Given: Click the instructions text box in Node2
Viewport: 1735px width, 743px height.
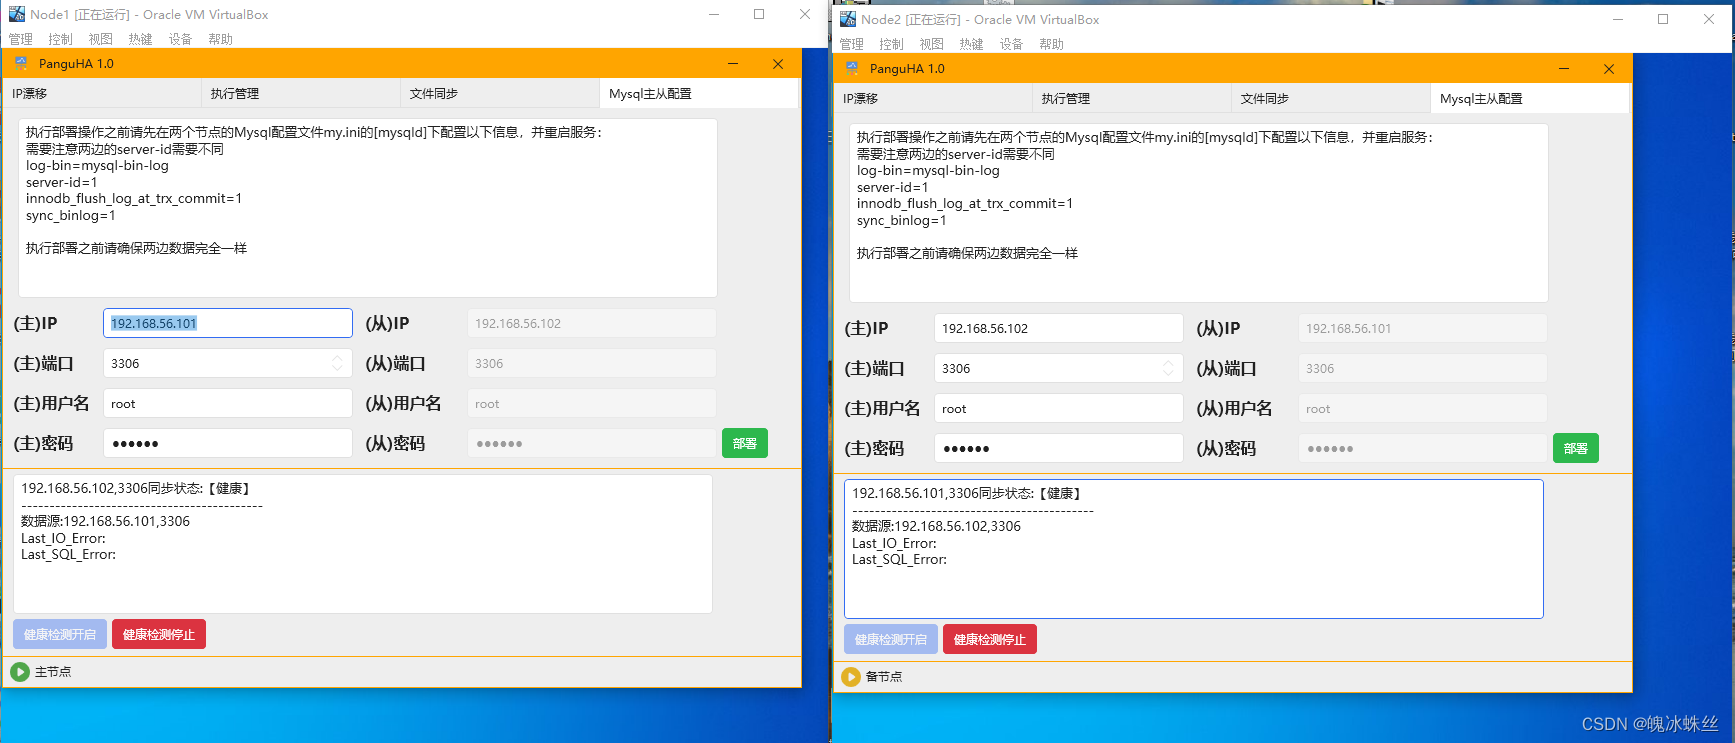Looking at the screenshot, I should point(1199,213).
